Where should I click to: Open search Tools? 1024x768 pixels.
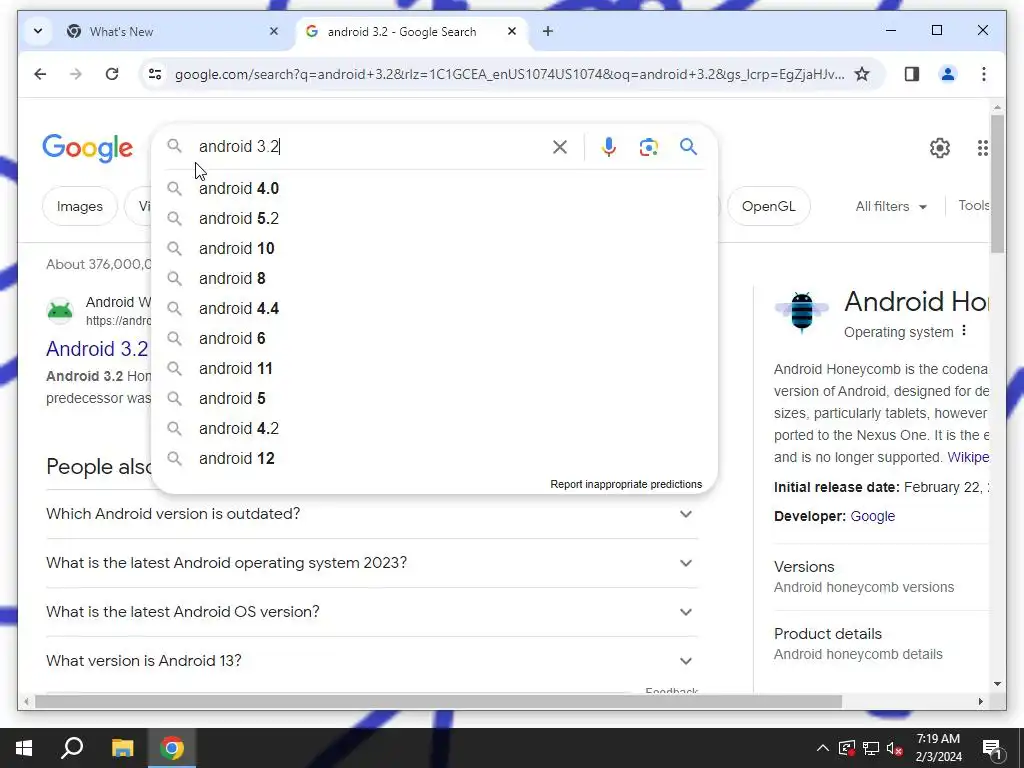(x=973, y=206)
